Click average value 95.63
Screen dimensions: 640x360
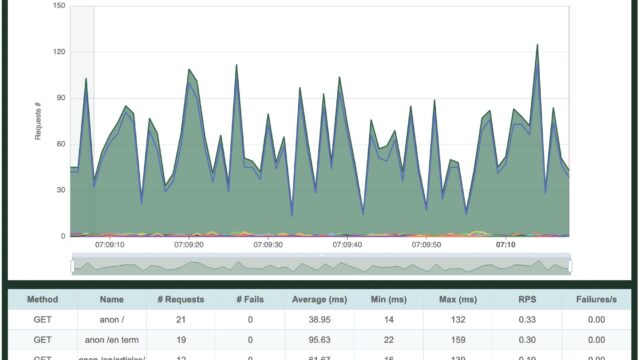pyautogui.click(x=320, y=340)
